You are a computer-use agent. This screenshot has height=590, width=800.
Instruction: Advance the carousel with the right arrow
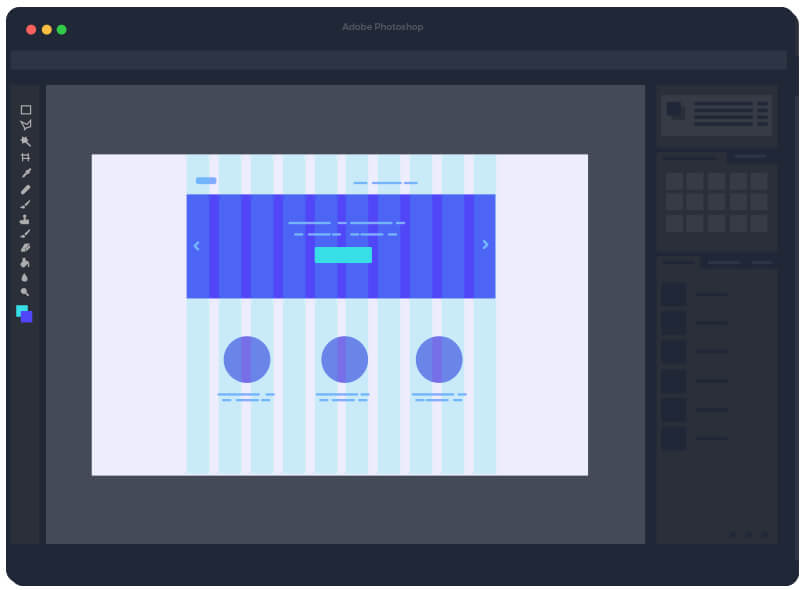coord(486,243)
